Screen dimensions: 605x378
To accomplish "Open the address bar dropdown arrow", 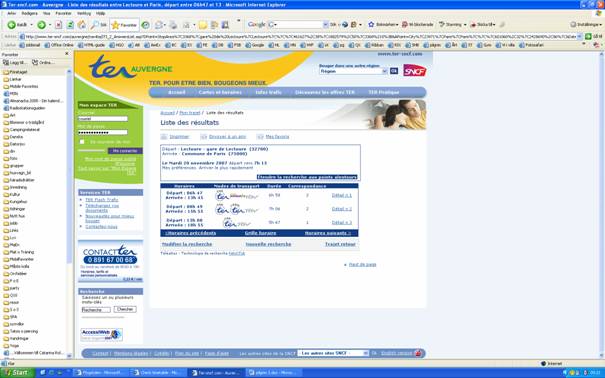I will click(579, 37).
